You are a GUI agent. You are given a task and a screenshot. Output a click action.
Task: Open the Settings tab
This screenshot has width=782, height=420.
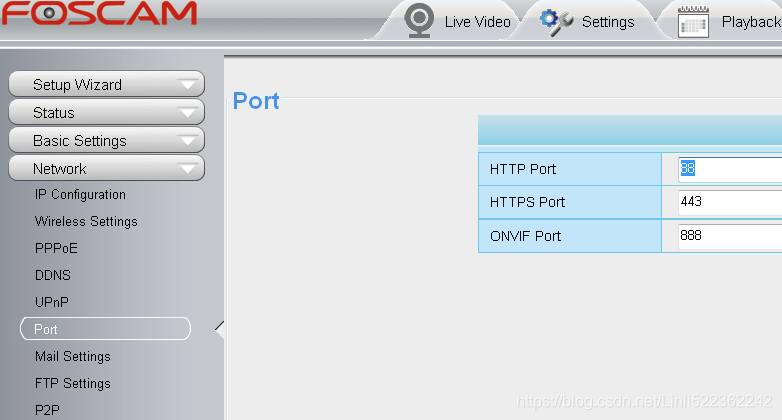[x=608, y=22]
